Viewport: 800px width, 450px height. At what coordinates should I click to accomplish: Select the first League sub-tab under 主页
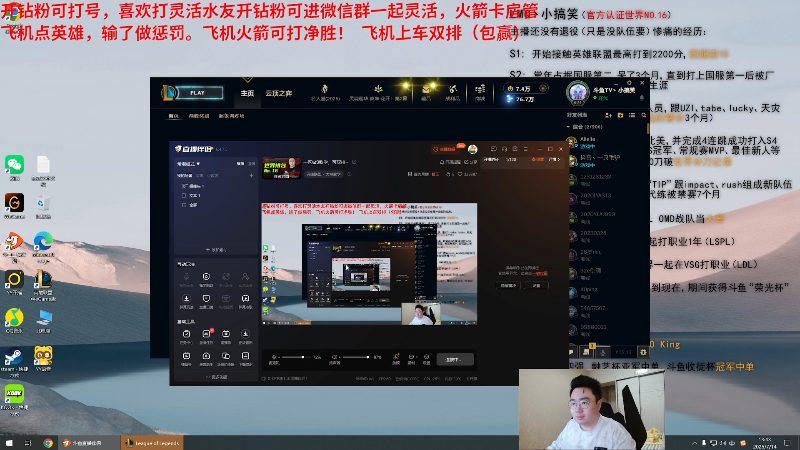click(173, 116)
